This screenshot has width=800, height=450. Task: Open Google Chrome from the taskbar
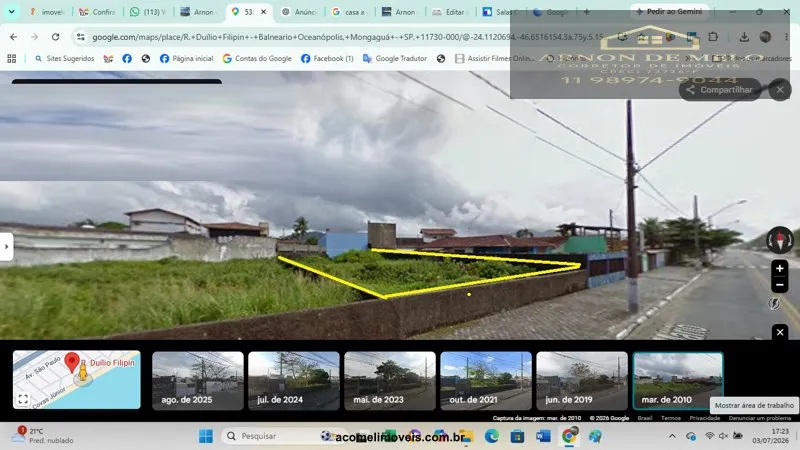569,436
